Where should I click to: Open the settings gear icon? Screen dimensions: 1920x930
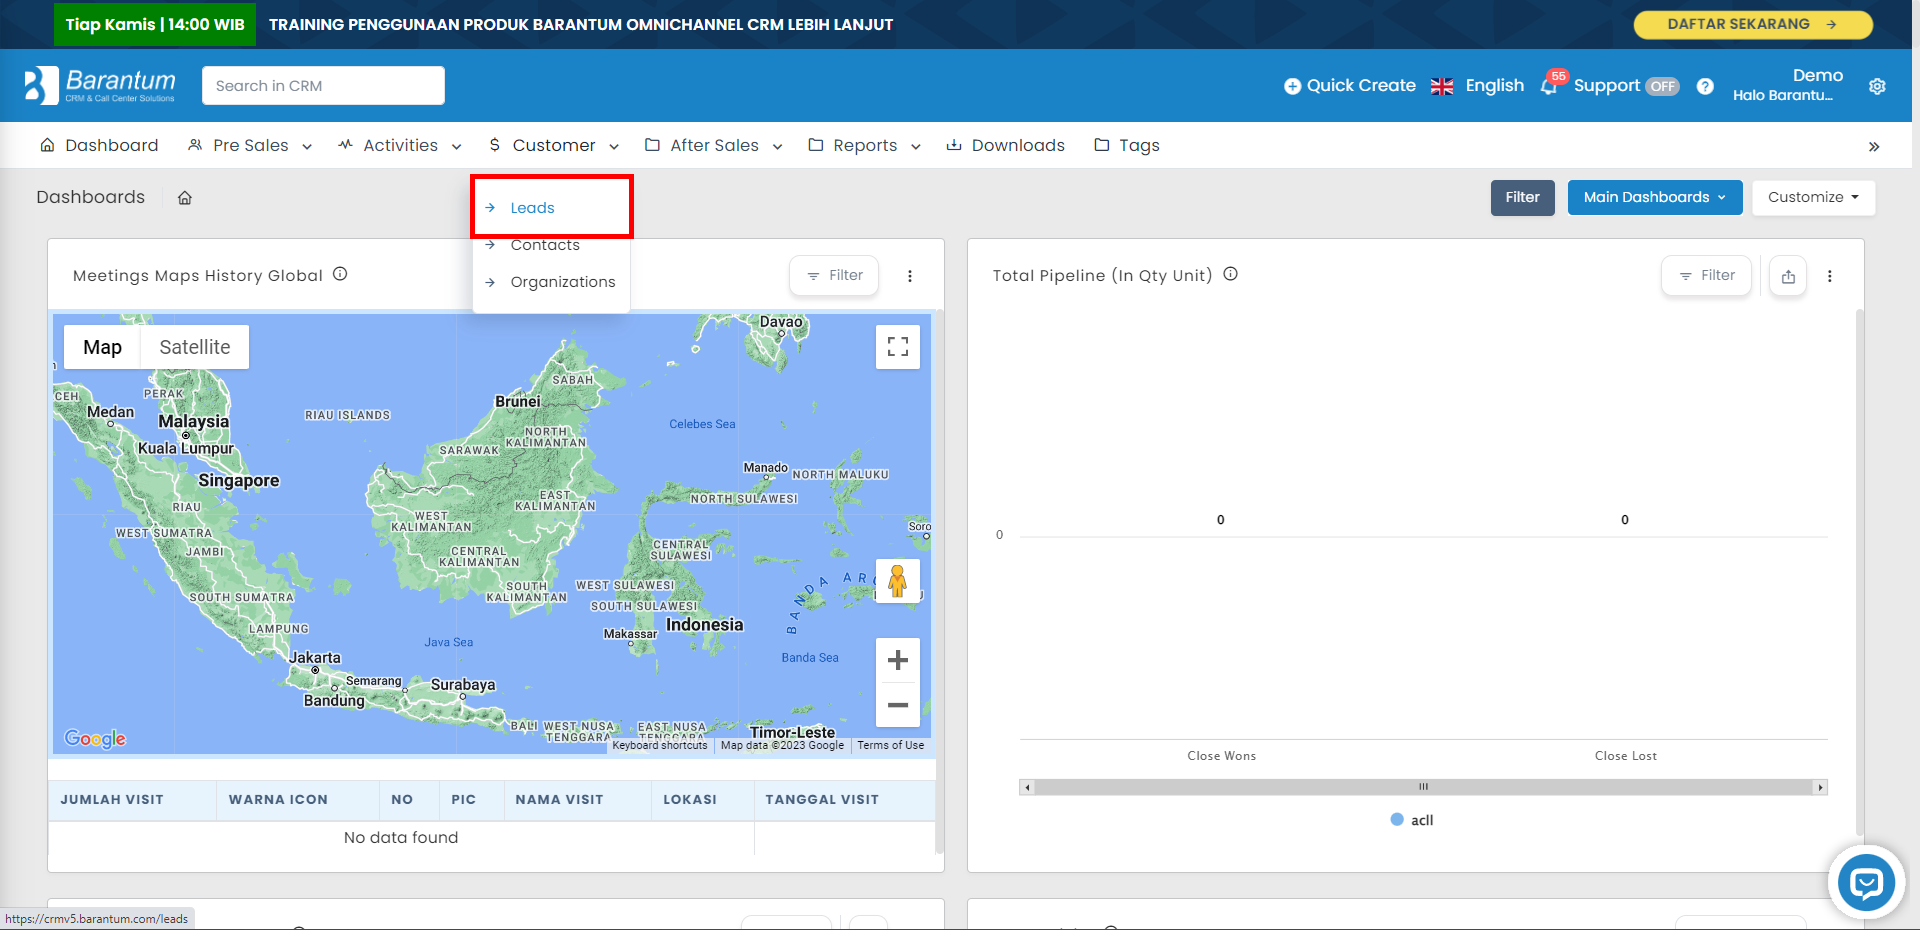point(1877,86)
